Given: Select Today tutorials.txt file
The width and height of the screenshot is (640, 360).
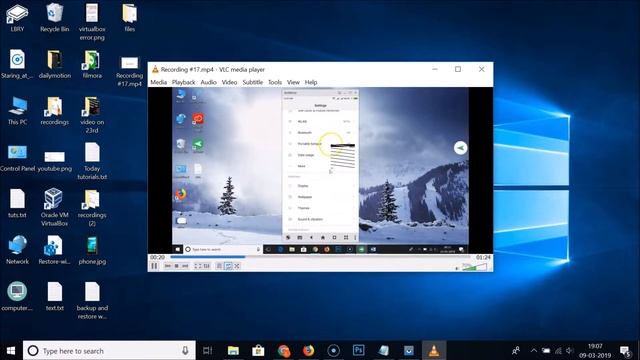Looking at the screenshot, I should [x=92, y=161].
